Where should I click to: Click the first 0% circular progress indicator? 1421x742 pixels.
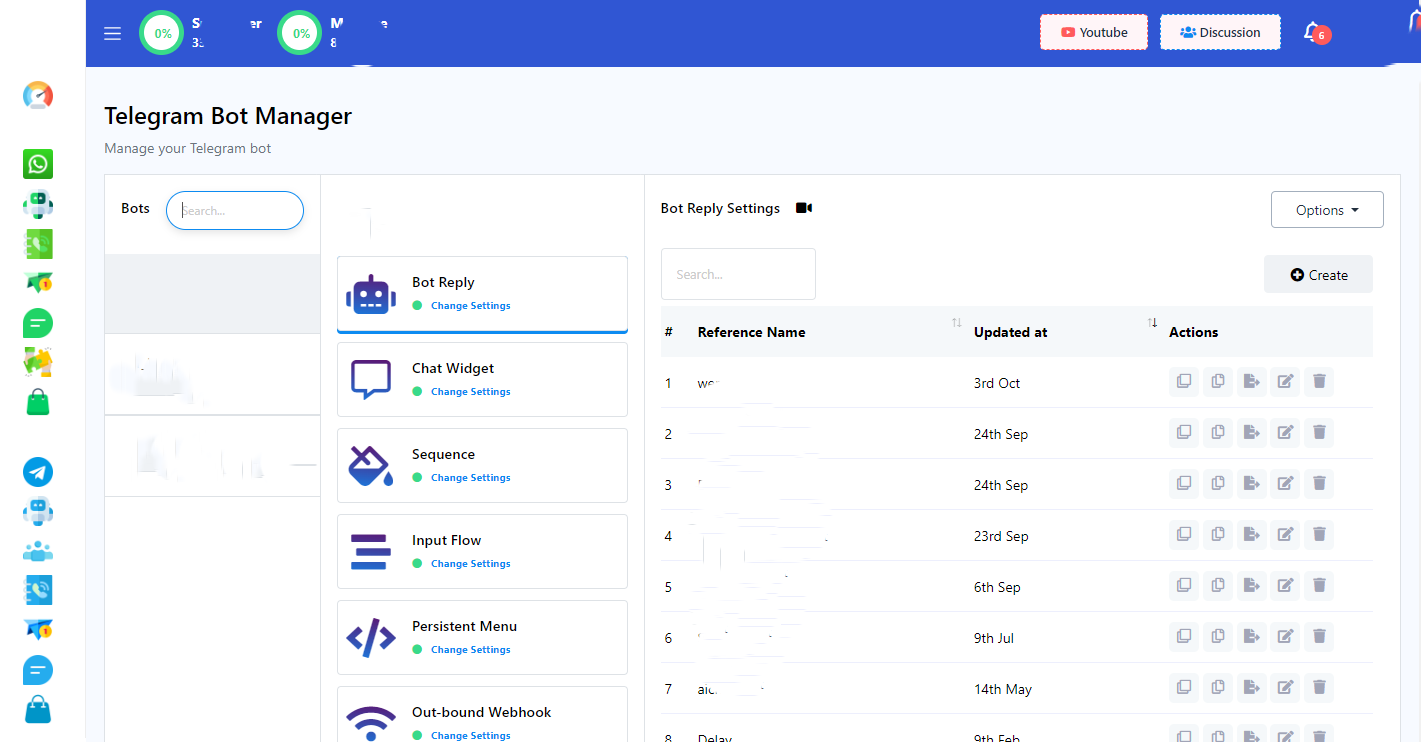click(162, 33)
